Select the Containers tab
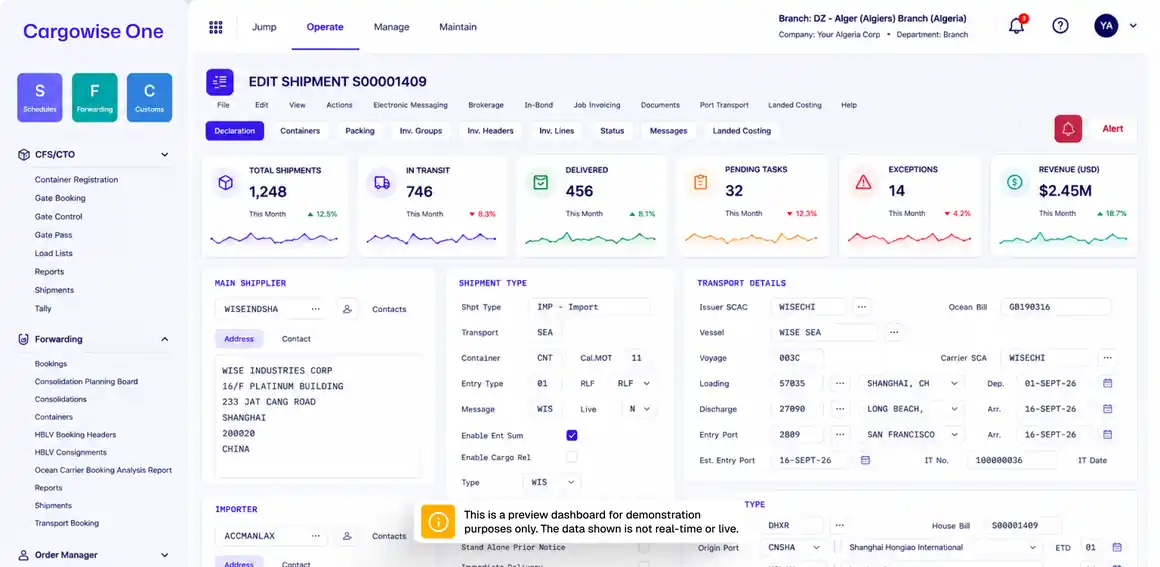 tap(300, 130)
